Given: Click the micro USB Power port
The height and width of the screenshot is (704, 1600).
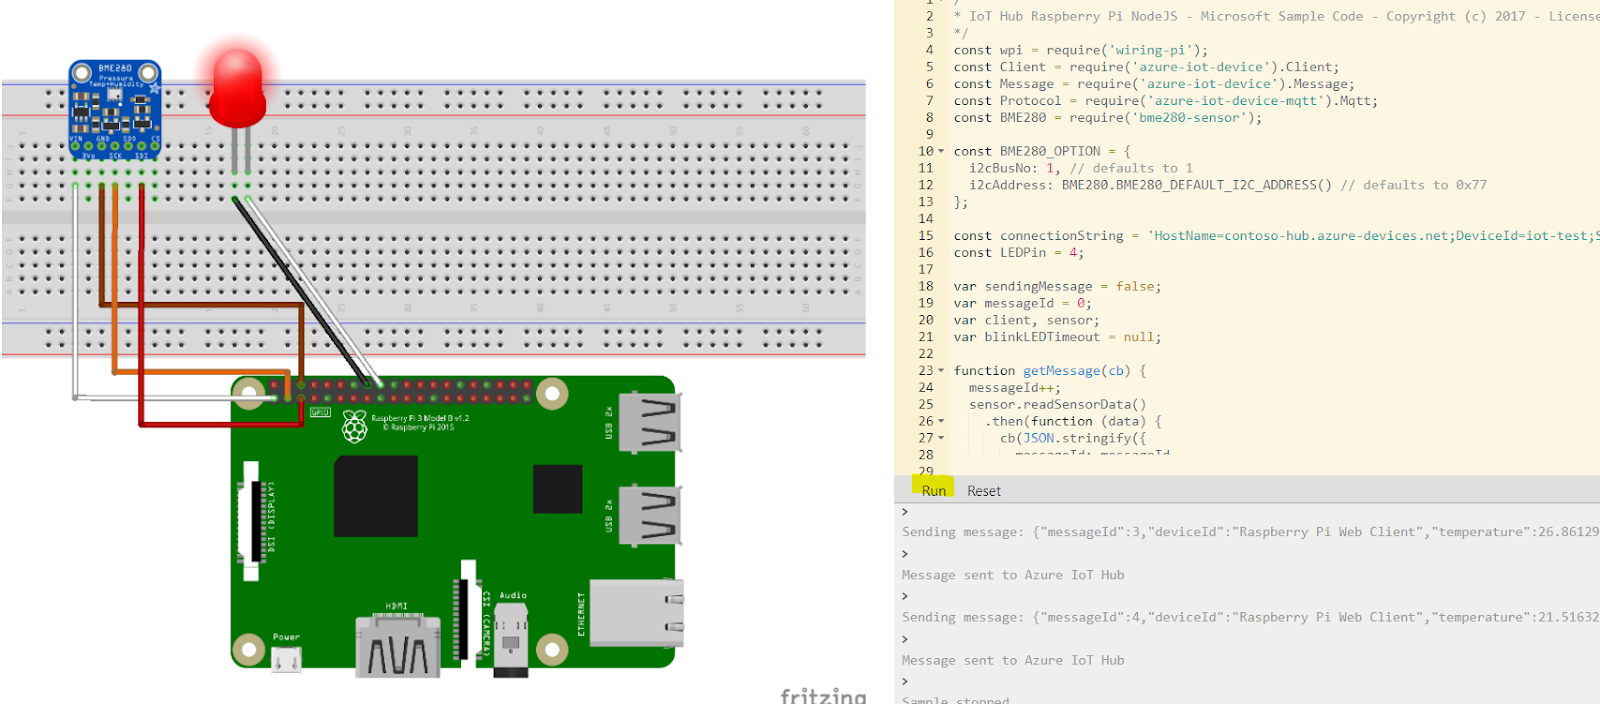Looking at the screenshot, I should tap(286, 659).
